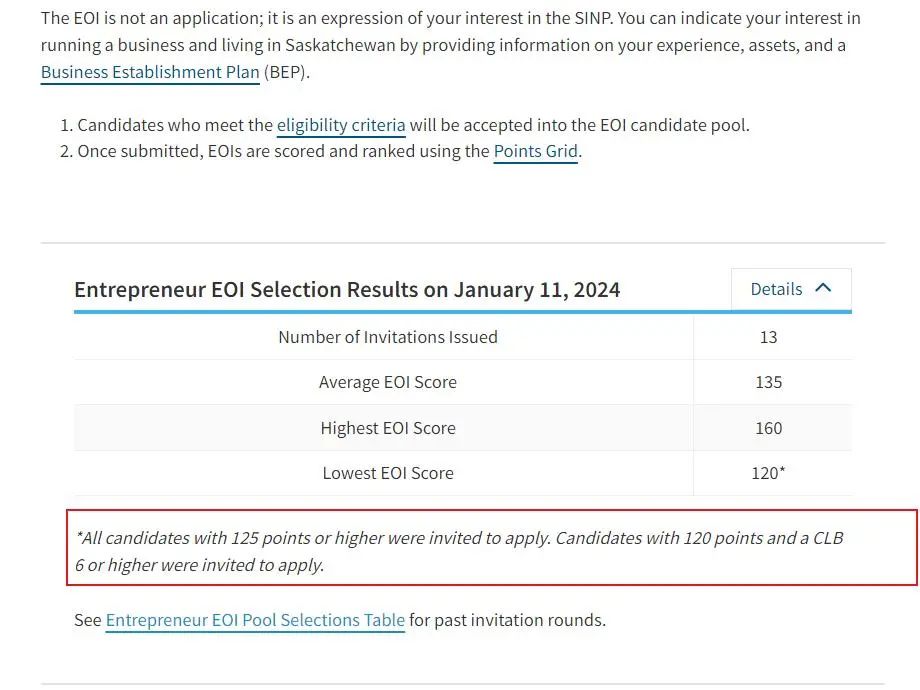
Task: Click the lowest score value 120*
Action: 768,473
